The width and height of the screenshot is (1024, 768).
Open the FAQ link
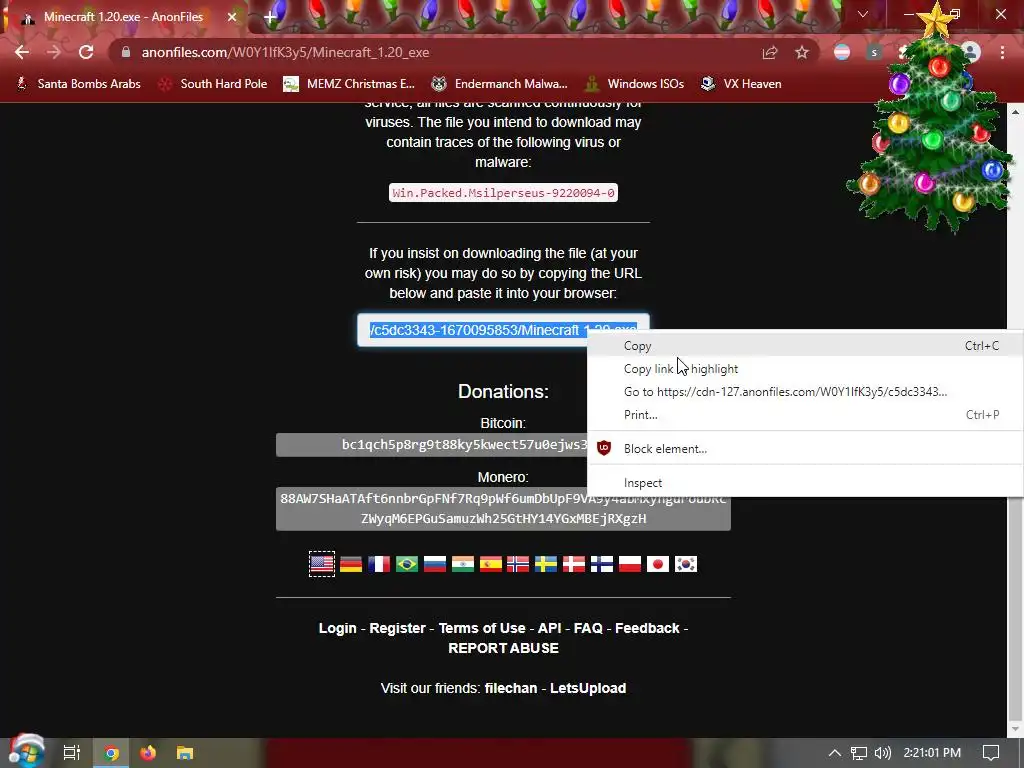(588, 628)
